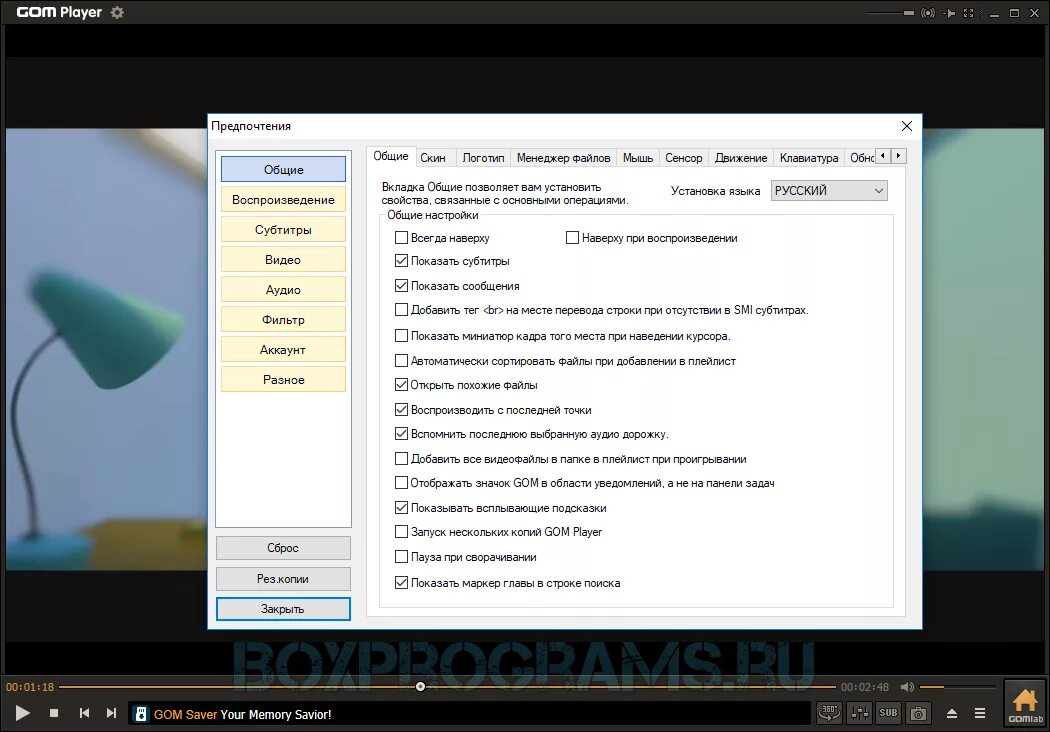Viewport: 1050px width, 732px height.
Task: Check Добавить тег <br> option
Action: [401, 310]
